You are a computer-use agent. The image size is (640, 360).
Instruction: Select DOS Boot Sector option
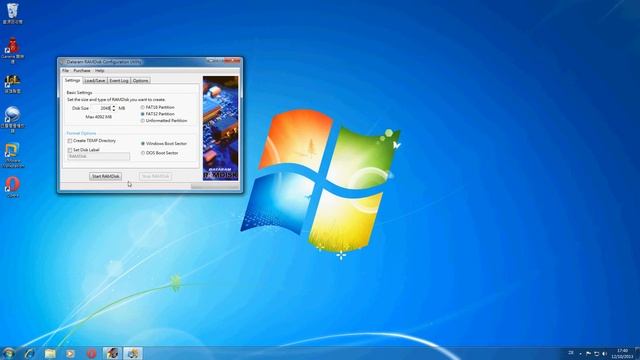(x=160, y=153)
